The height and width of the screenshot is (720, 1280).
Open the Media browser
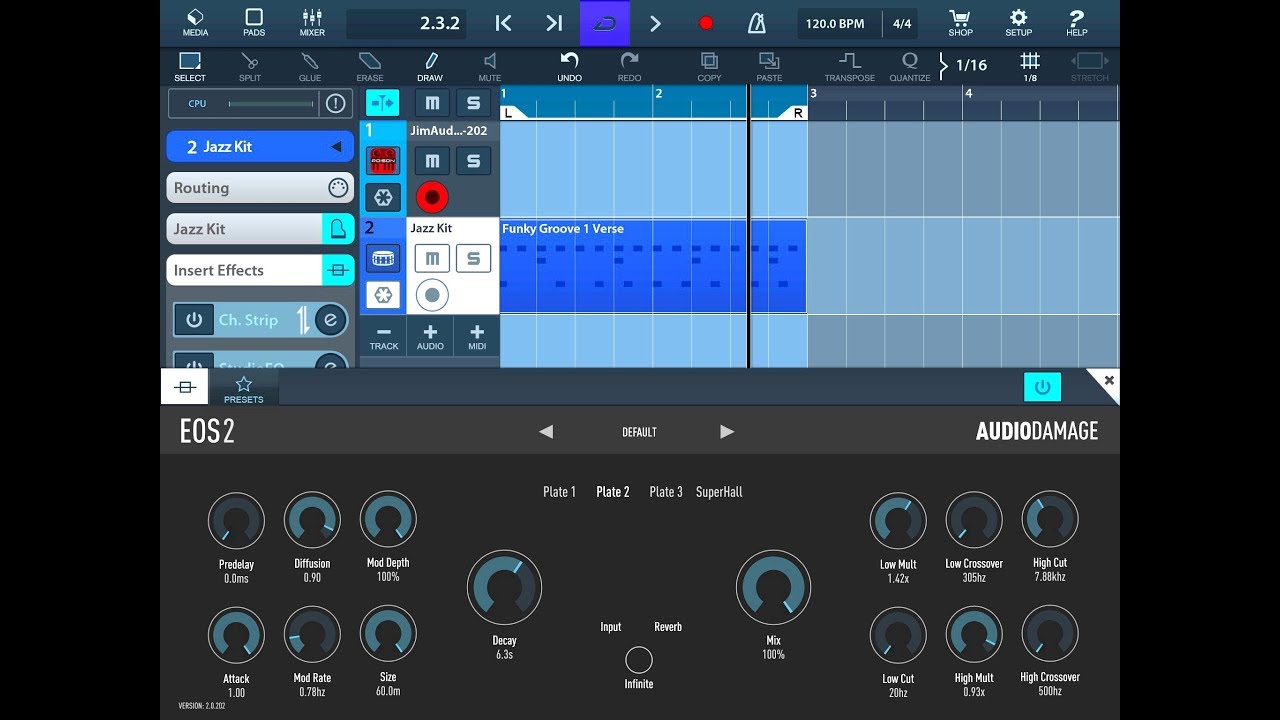click(x=195, y=22)
